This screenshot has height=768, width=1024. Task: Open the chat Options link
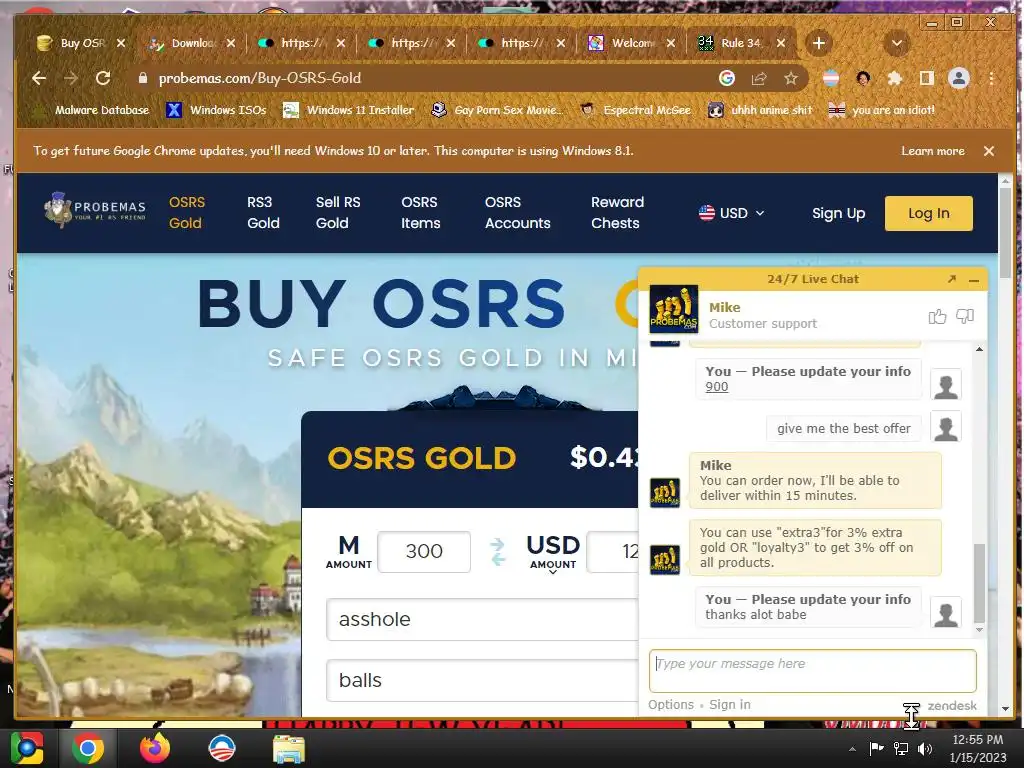(671, 705)
